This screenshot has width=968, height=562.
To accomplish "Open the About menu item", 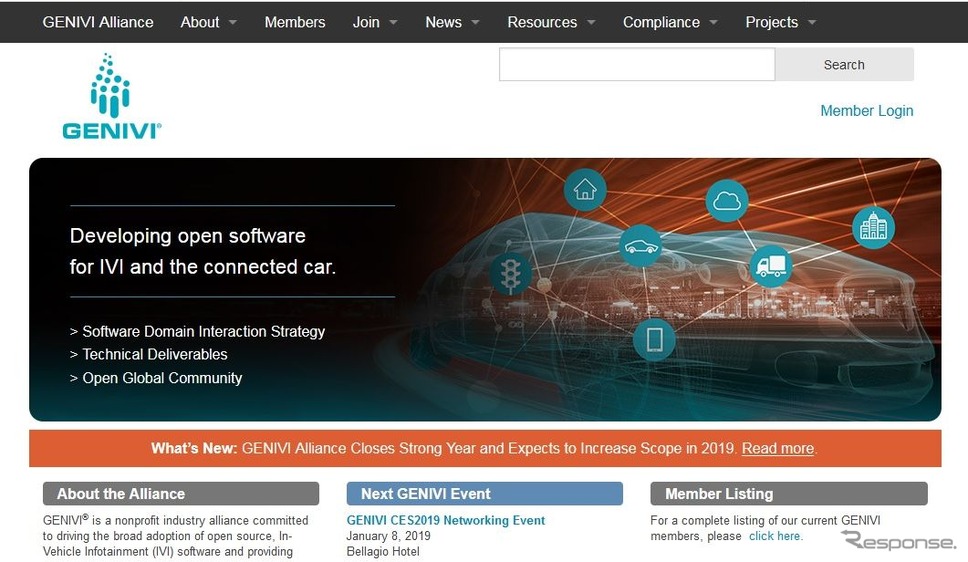I will pos(199,22).
